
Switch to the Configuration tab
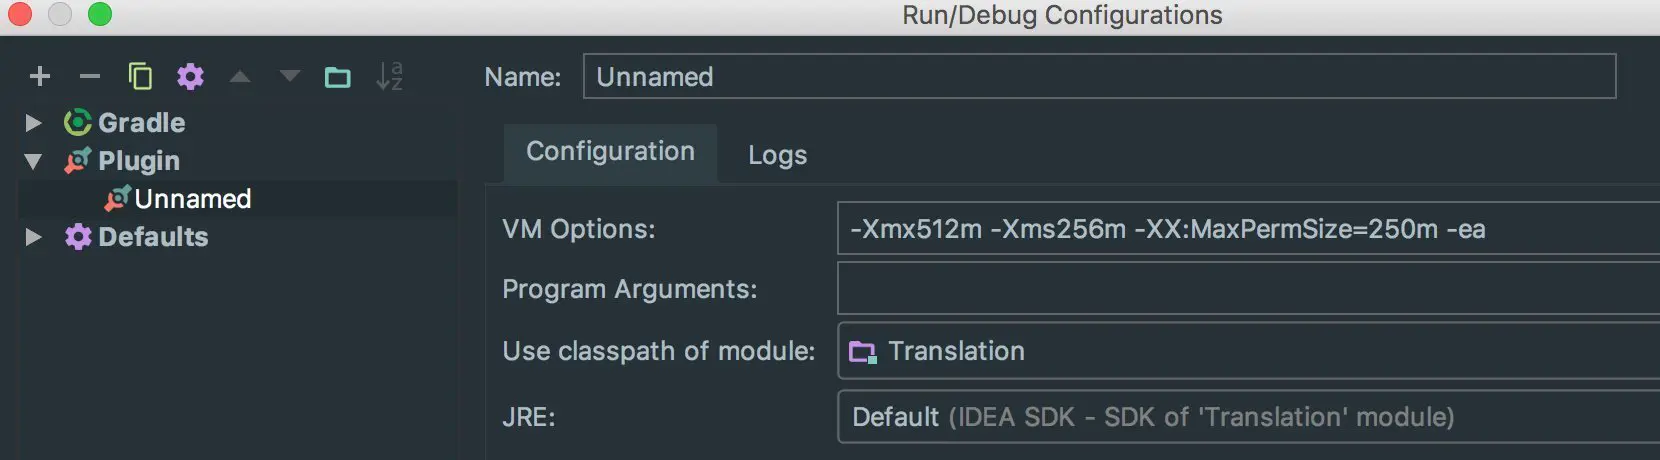610,152
